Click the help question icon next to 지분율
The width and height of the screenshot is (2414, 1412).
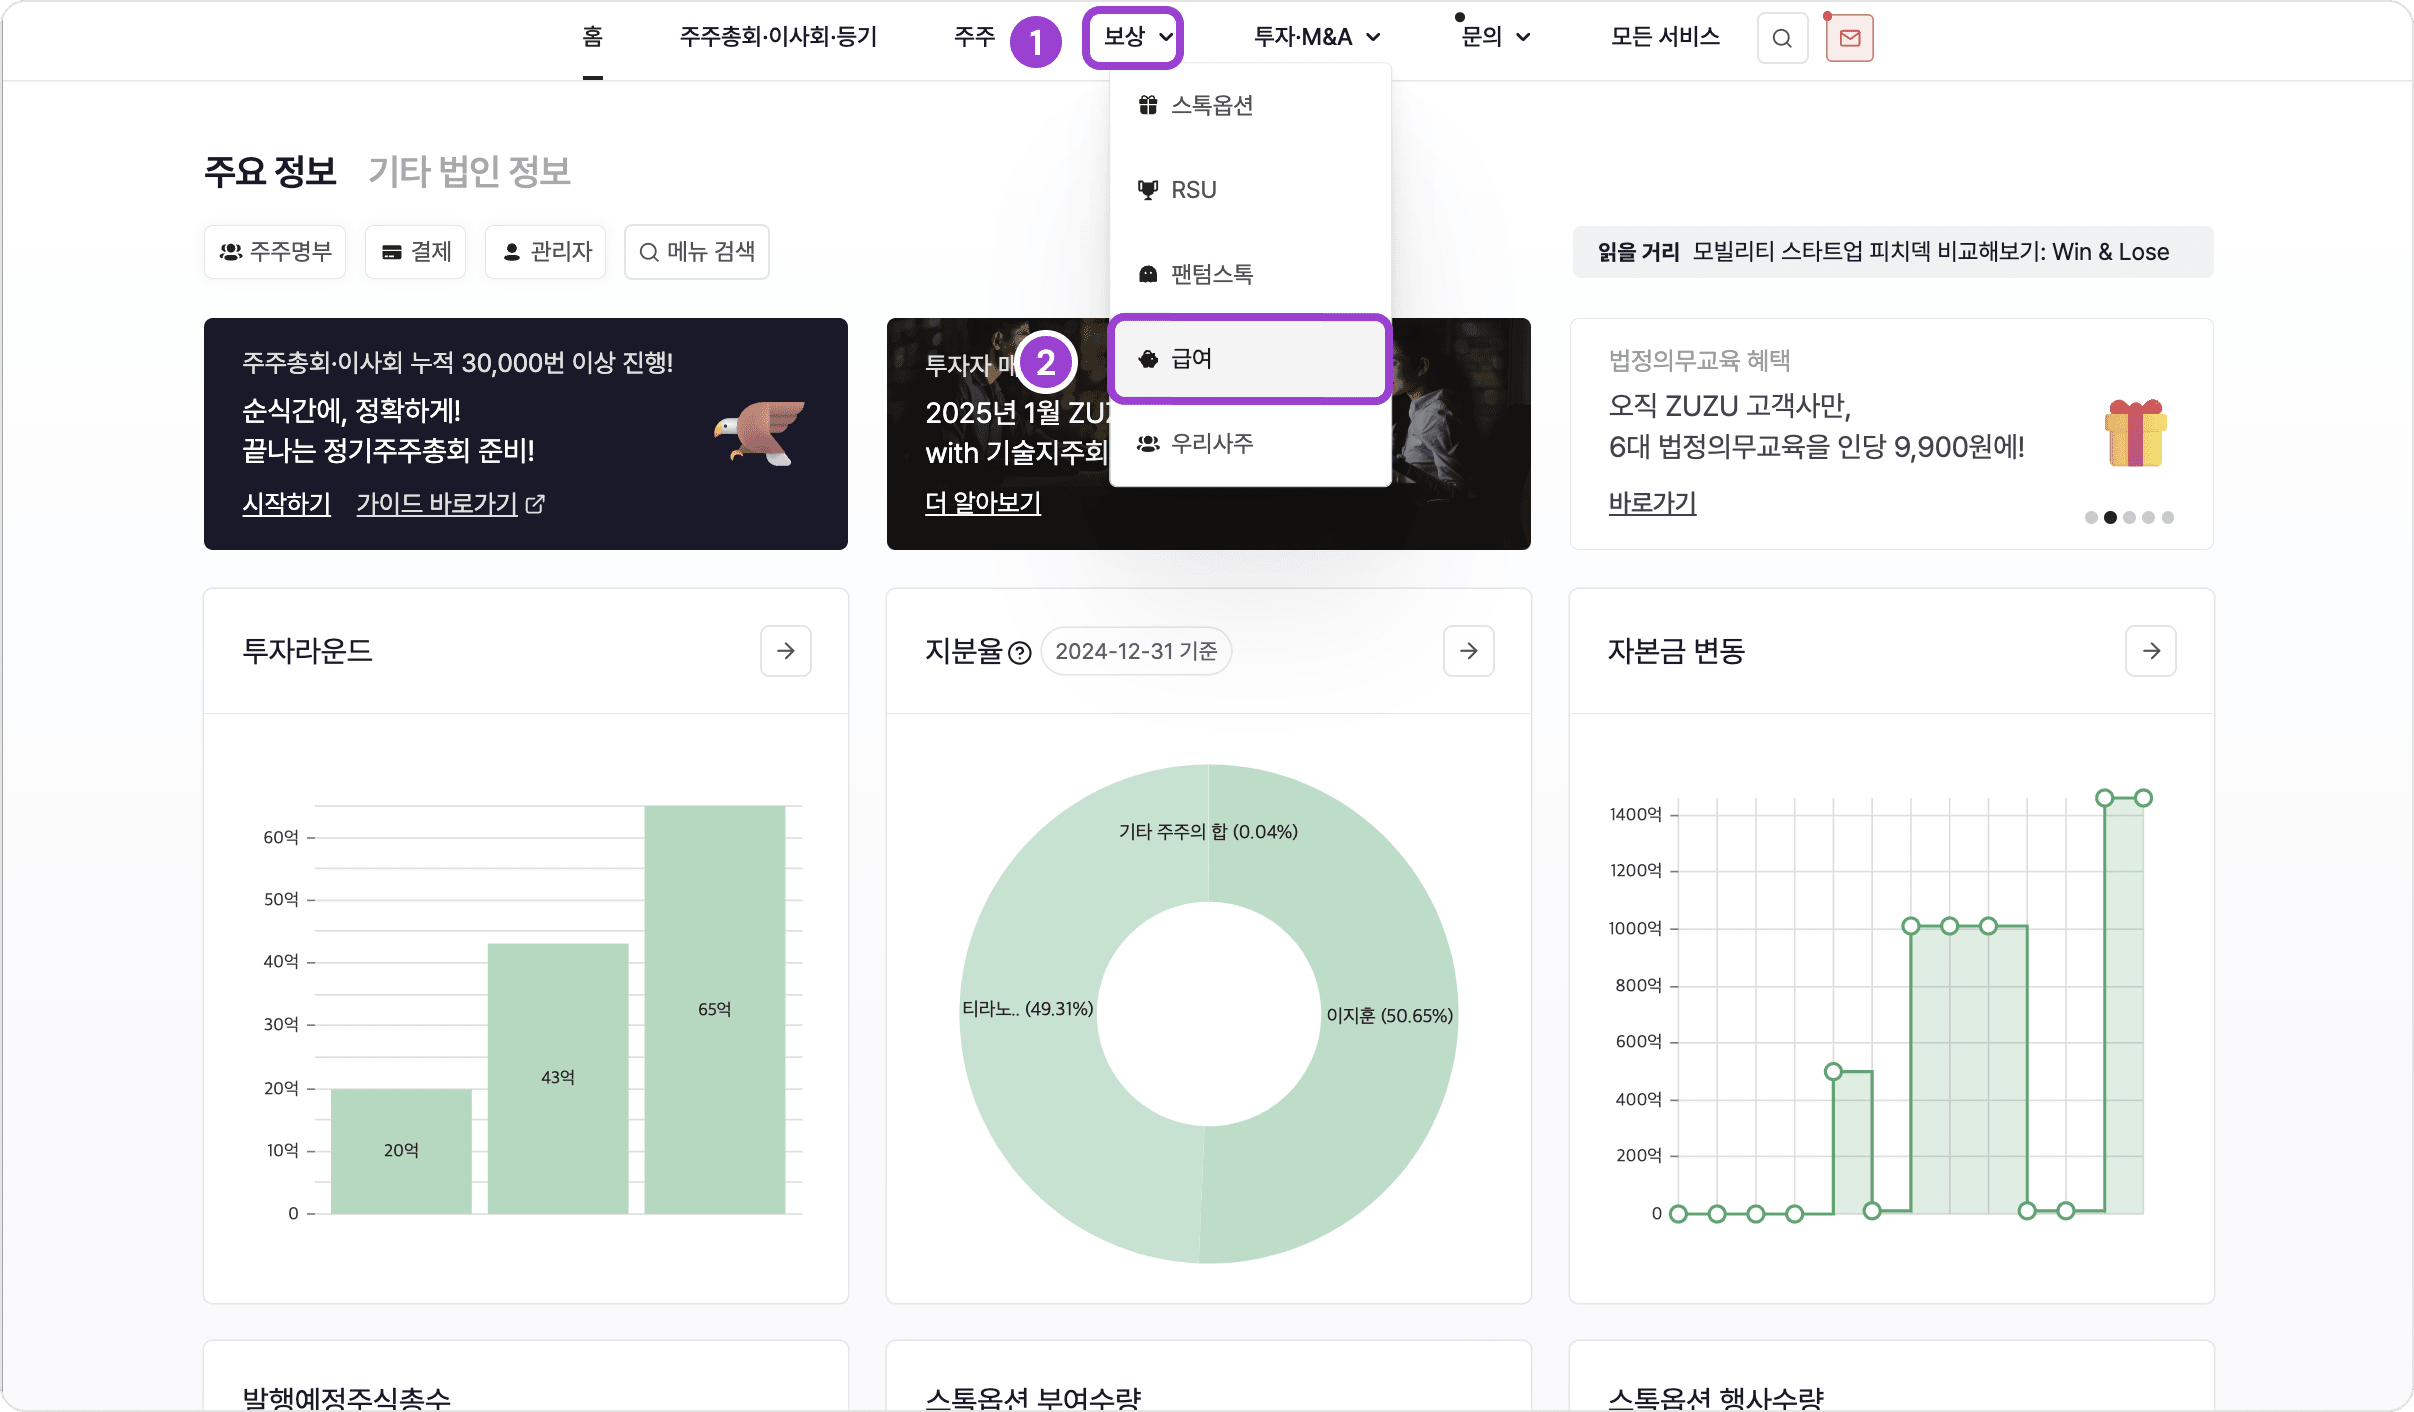click(x=1019, y=653)
